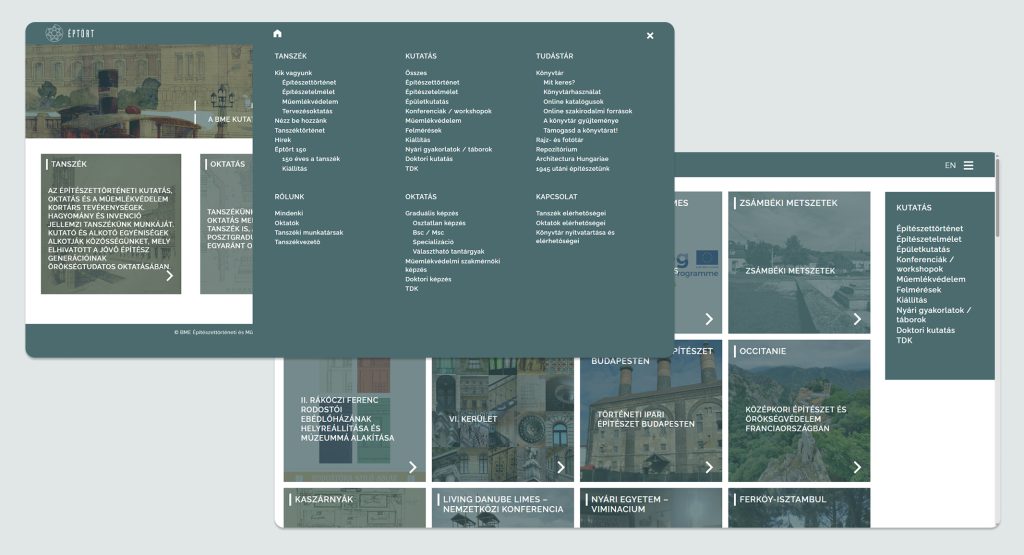
Task: Open the hamburger menu next to EN
Action: (x=968, y=166)
